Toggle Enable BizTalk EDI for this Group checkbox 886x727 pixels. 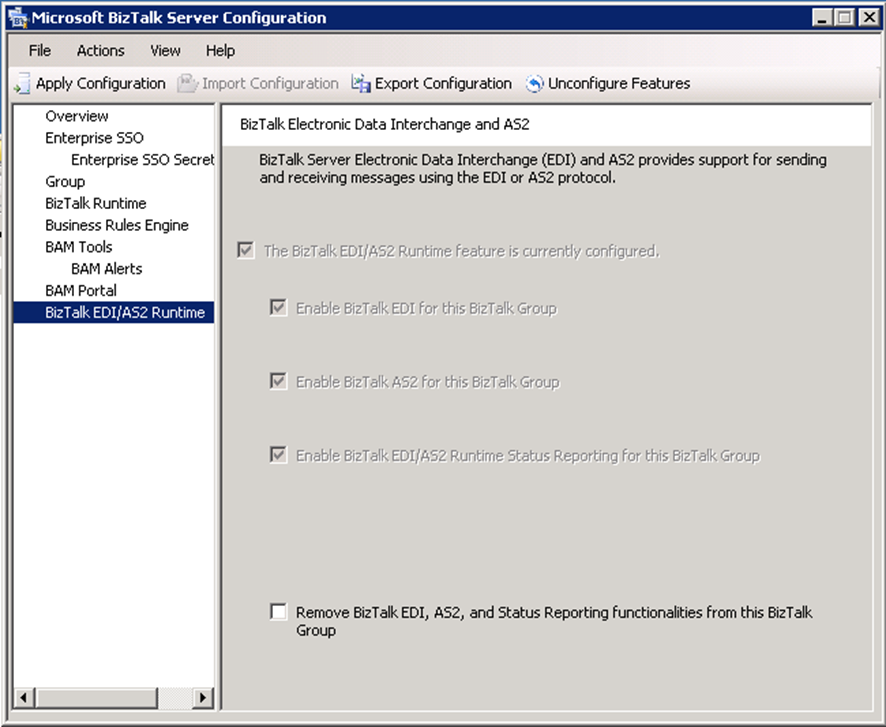click(278, 308)
